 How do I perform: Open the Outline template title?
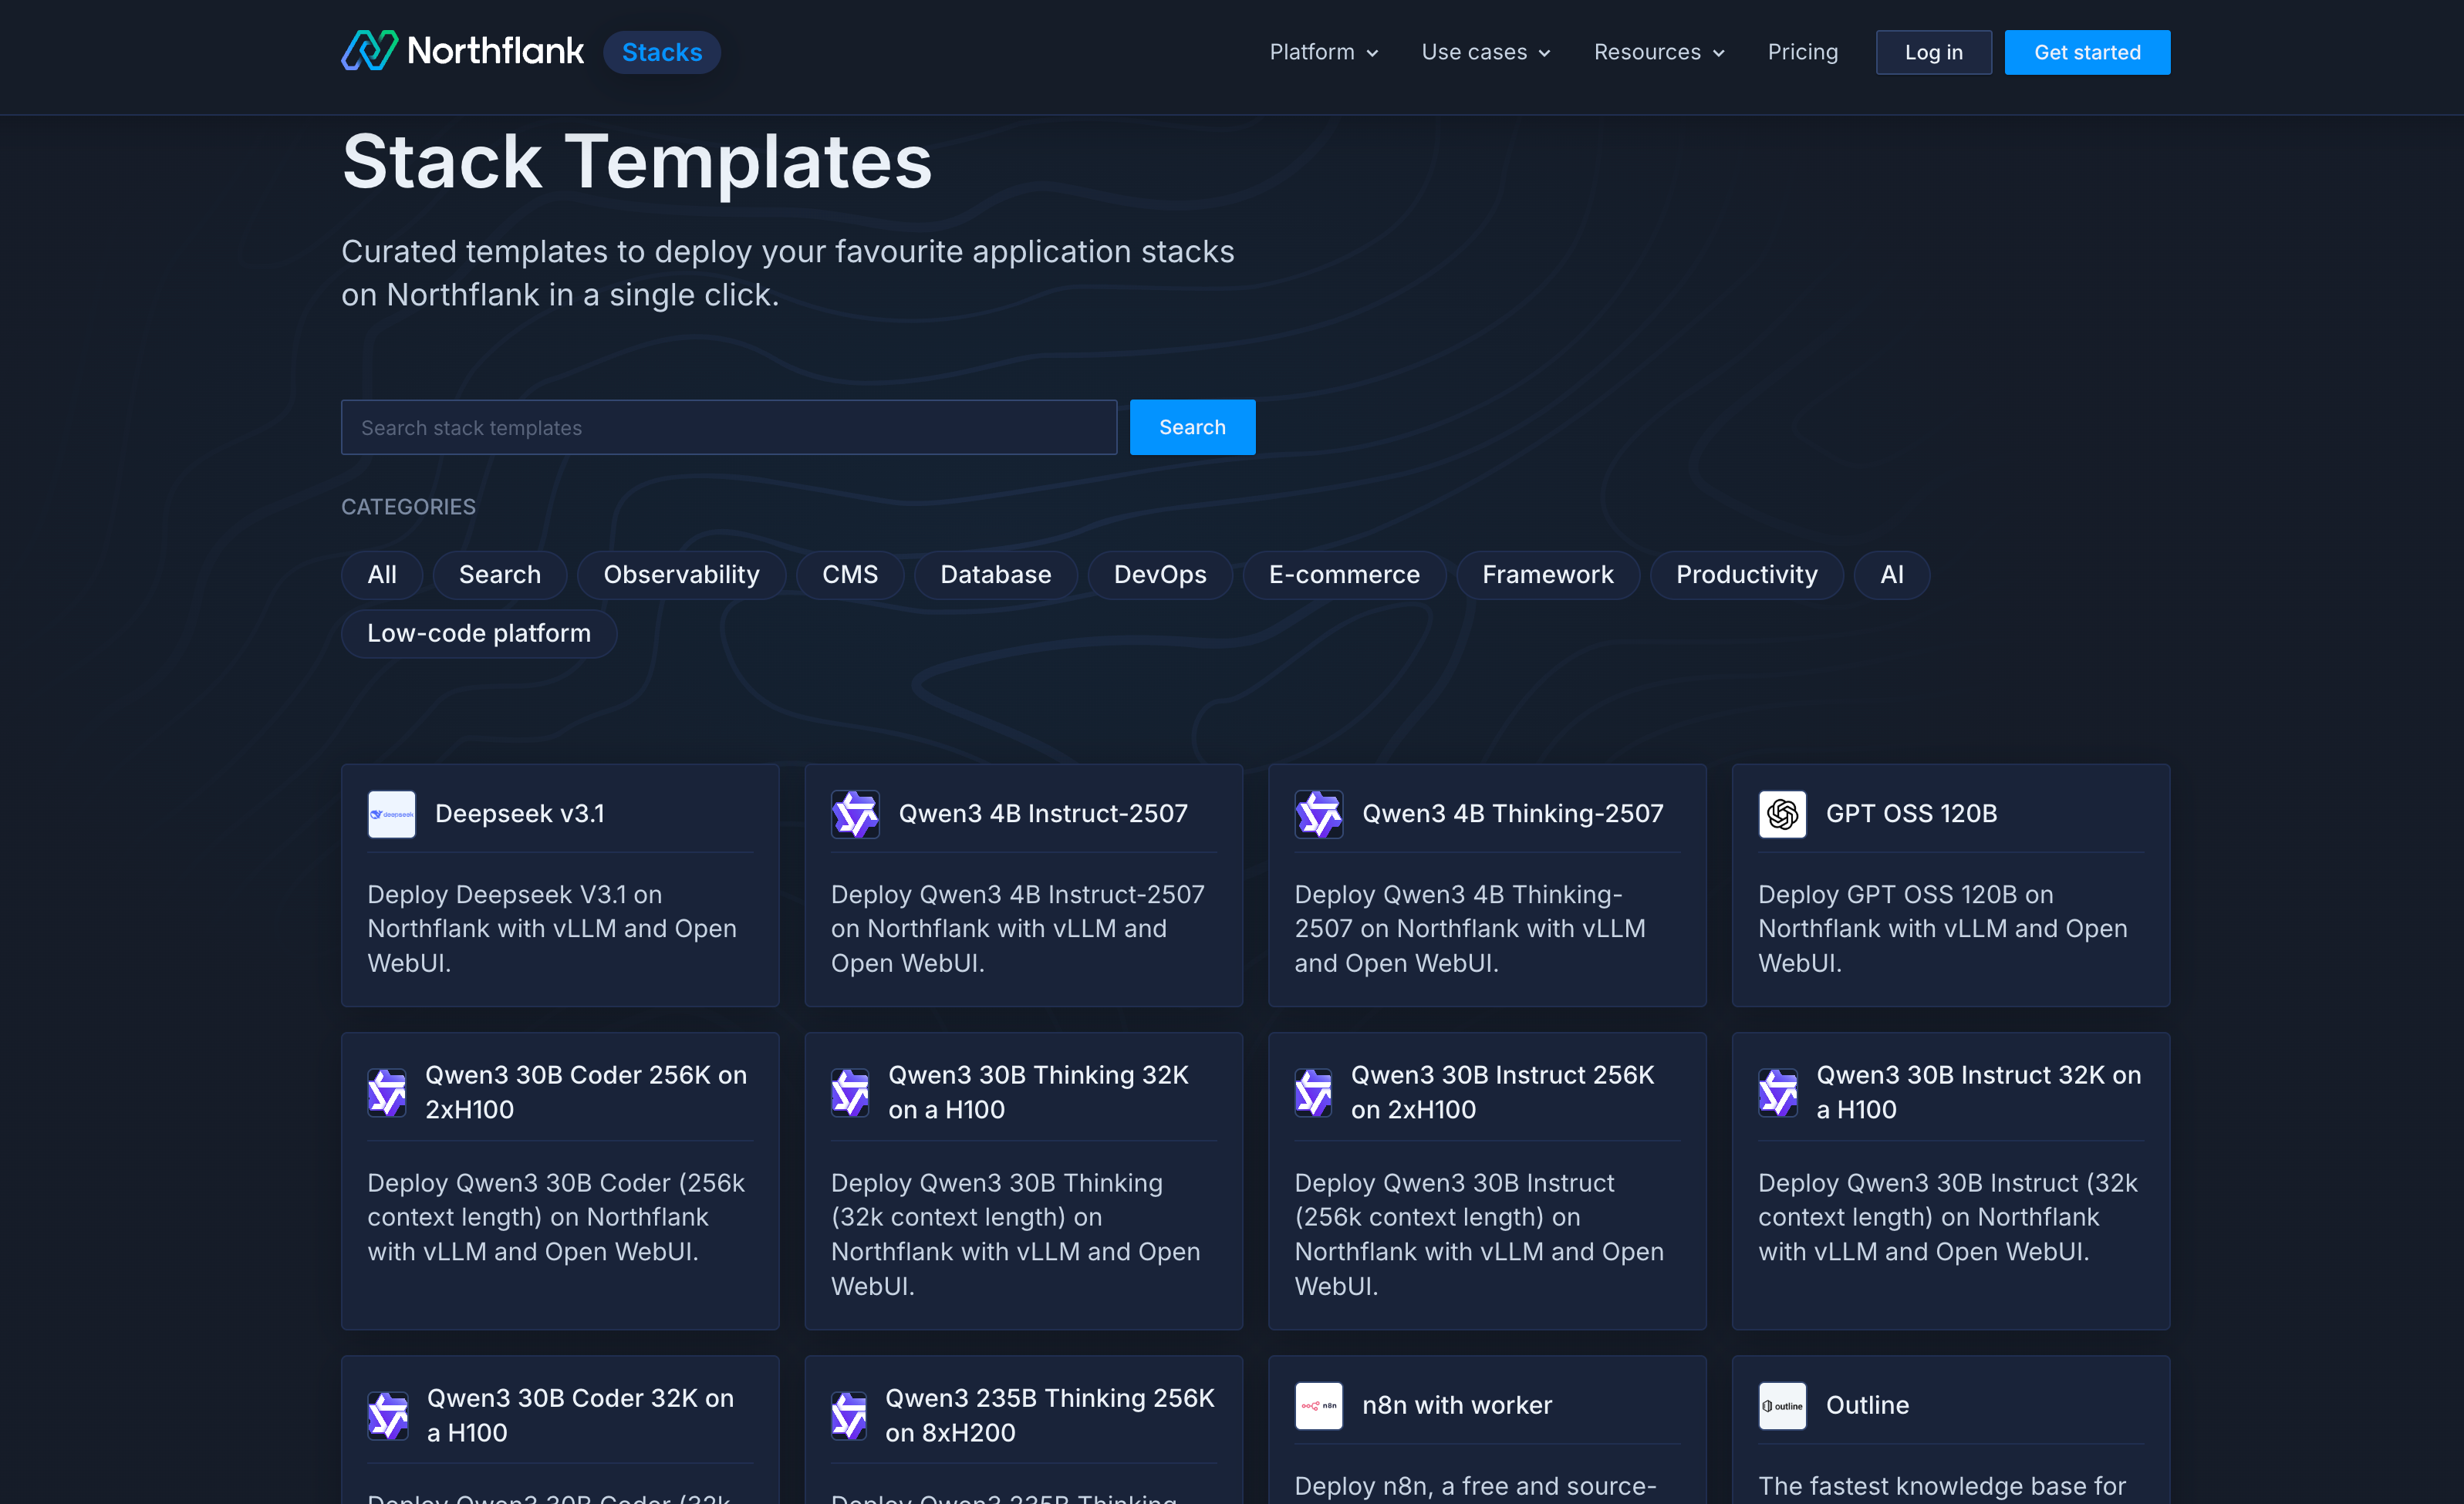1868,1405
